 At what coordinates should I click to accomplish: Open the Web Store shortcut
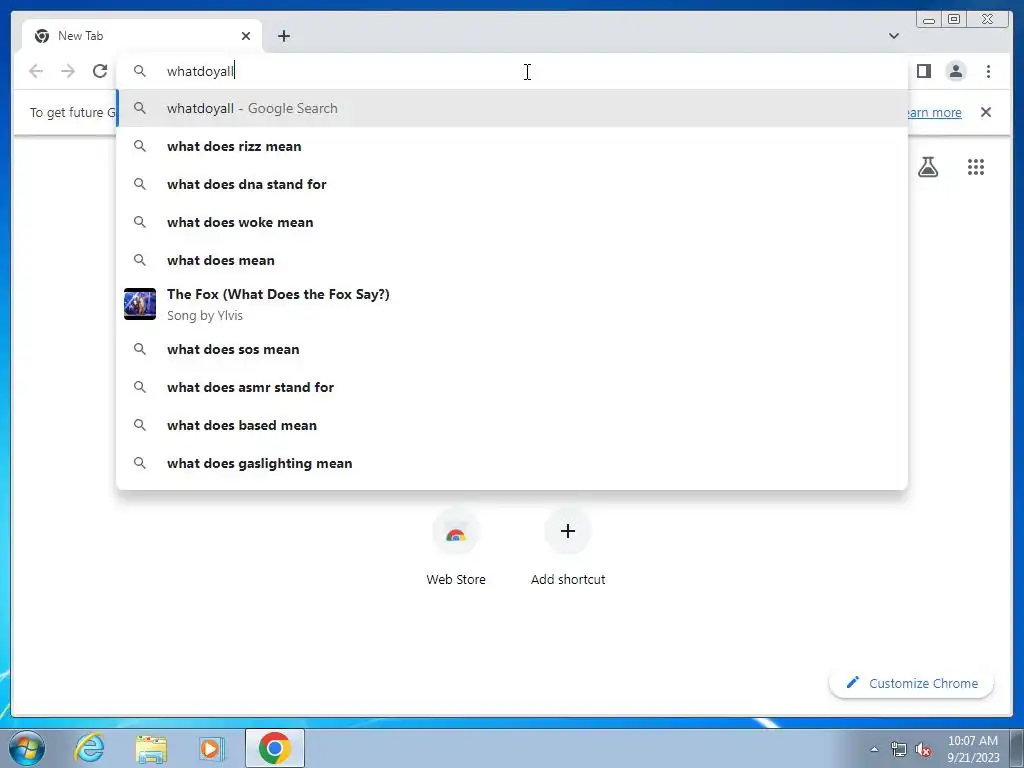pyautogui.click(x=456, y=547)
